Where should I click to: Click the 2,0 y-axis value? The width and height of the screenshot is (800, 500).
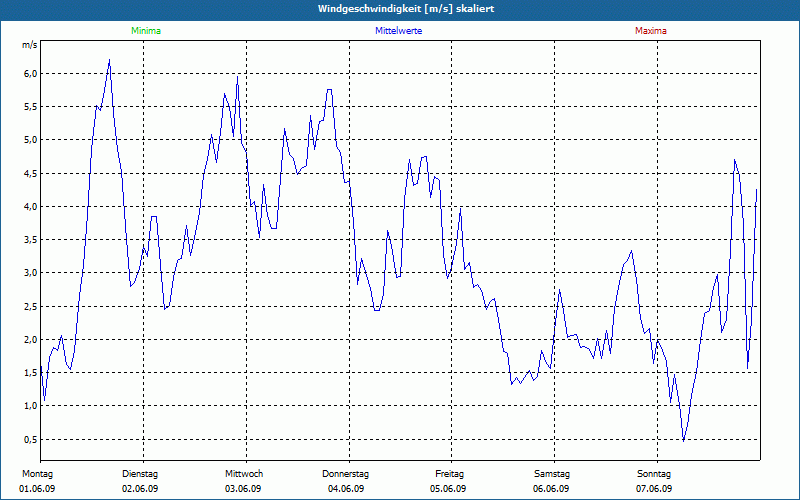(x=31, y=339)
